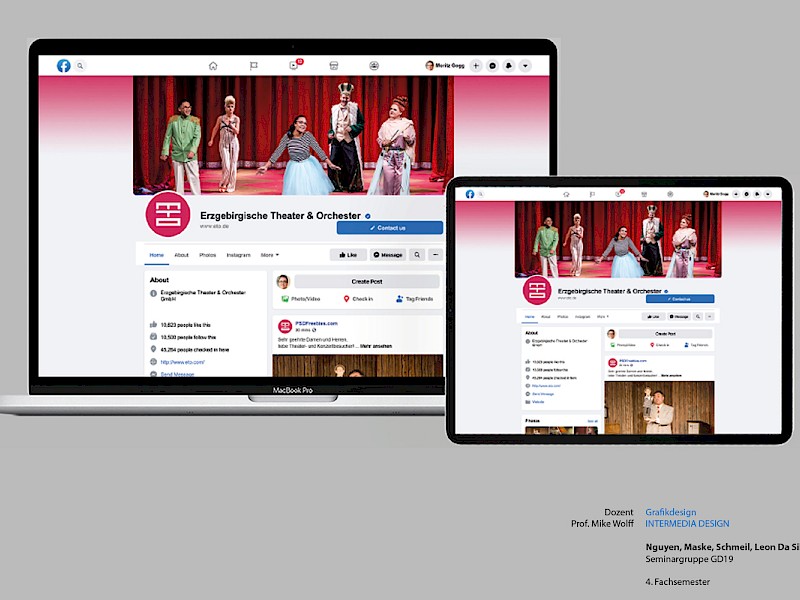This screenshot has height=600, width=800.
Task: Click the round ETO page logo on tablet
Action: pyautogui.click(x=537, y=290)
